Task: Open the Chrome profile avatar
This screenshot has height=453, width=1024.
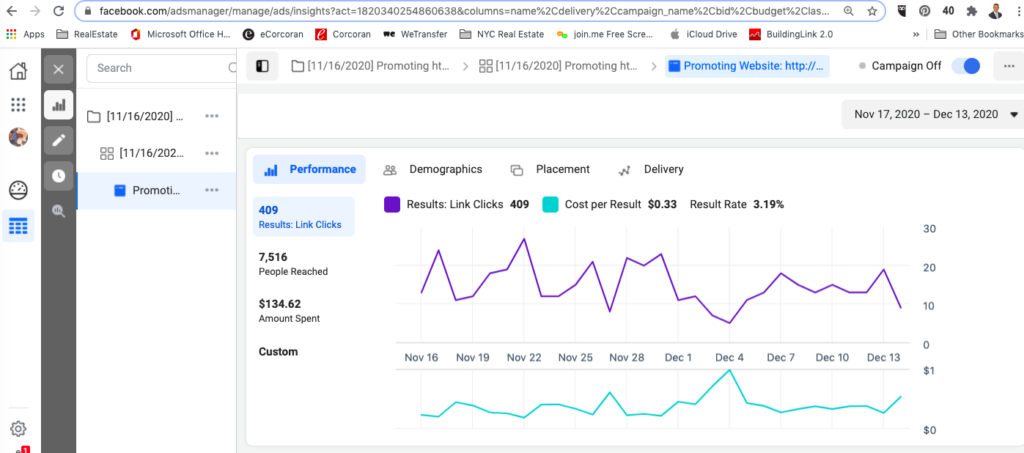Action: (x=995, y=11)
